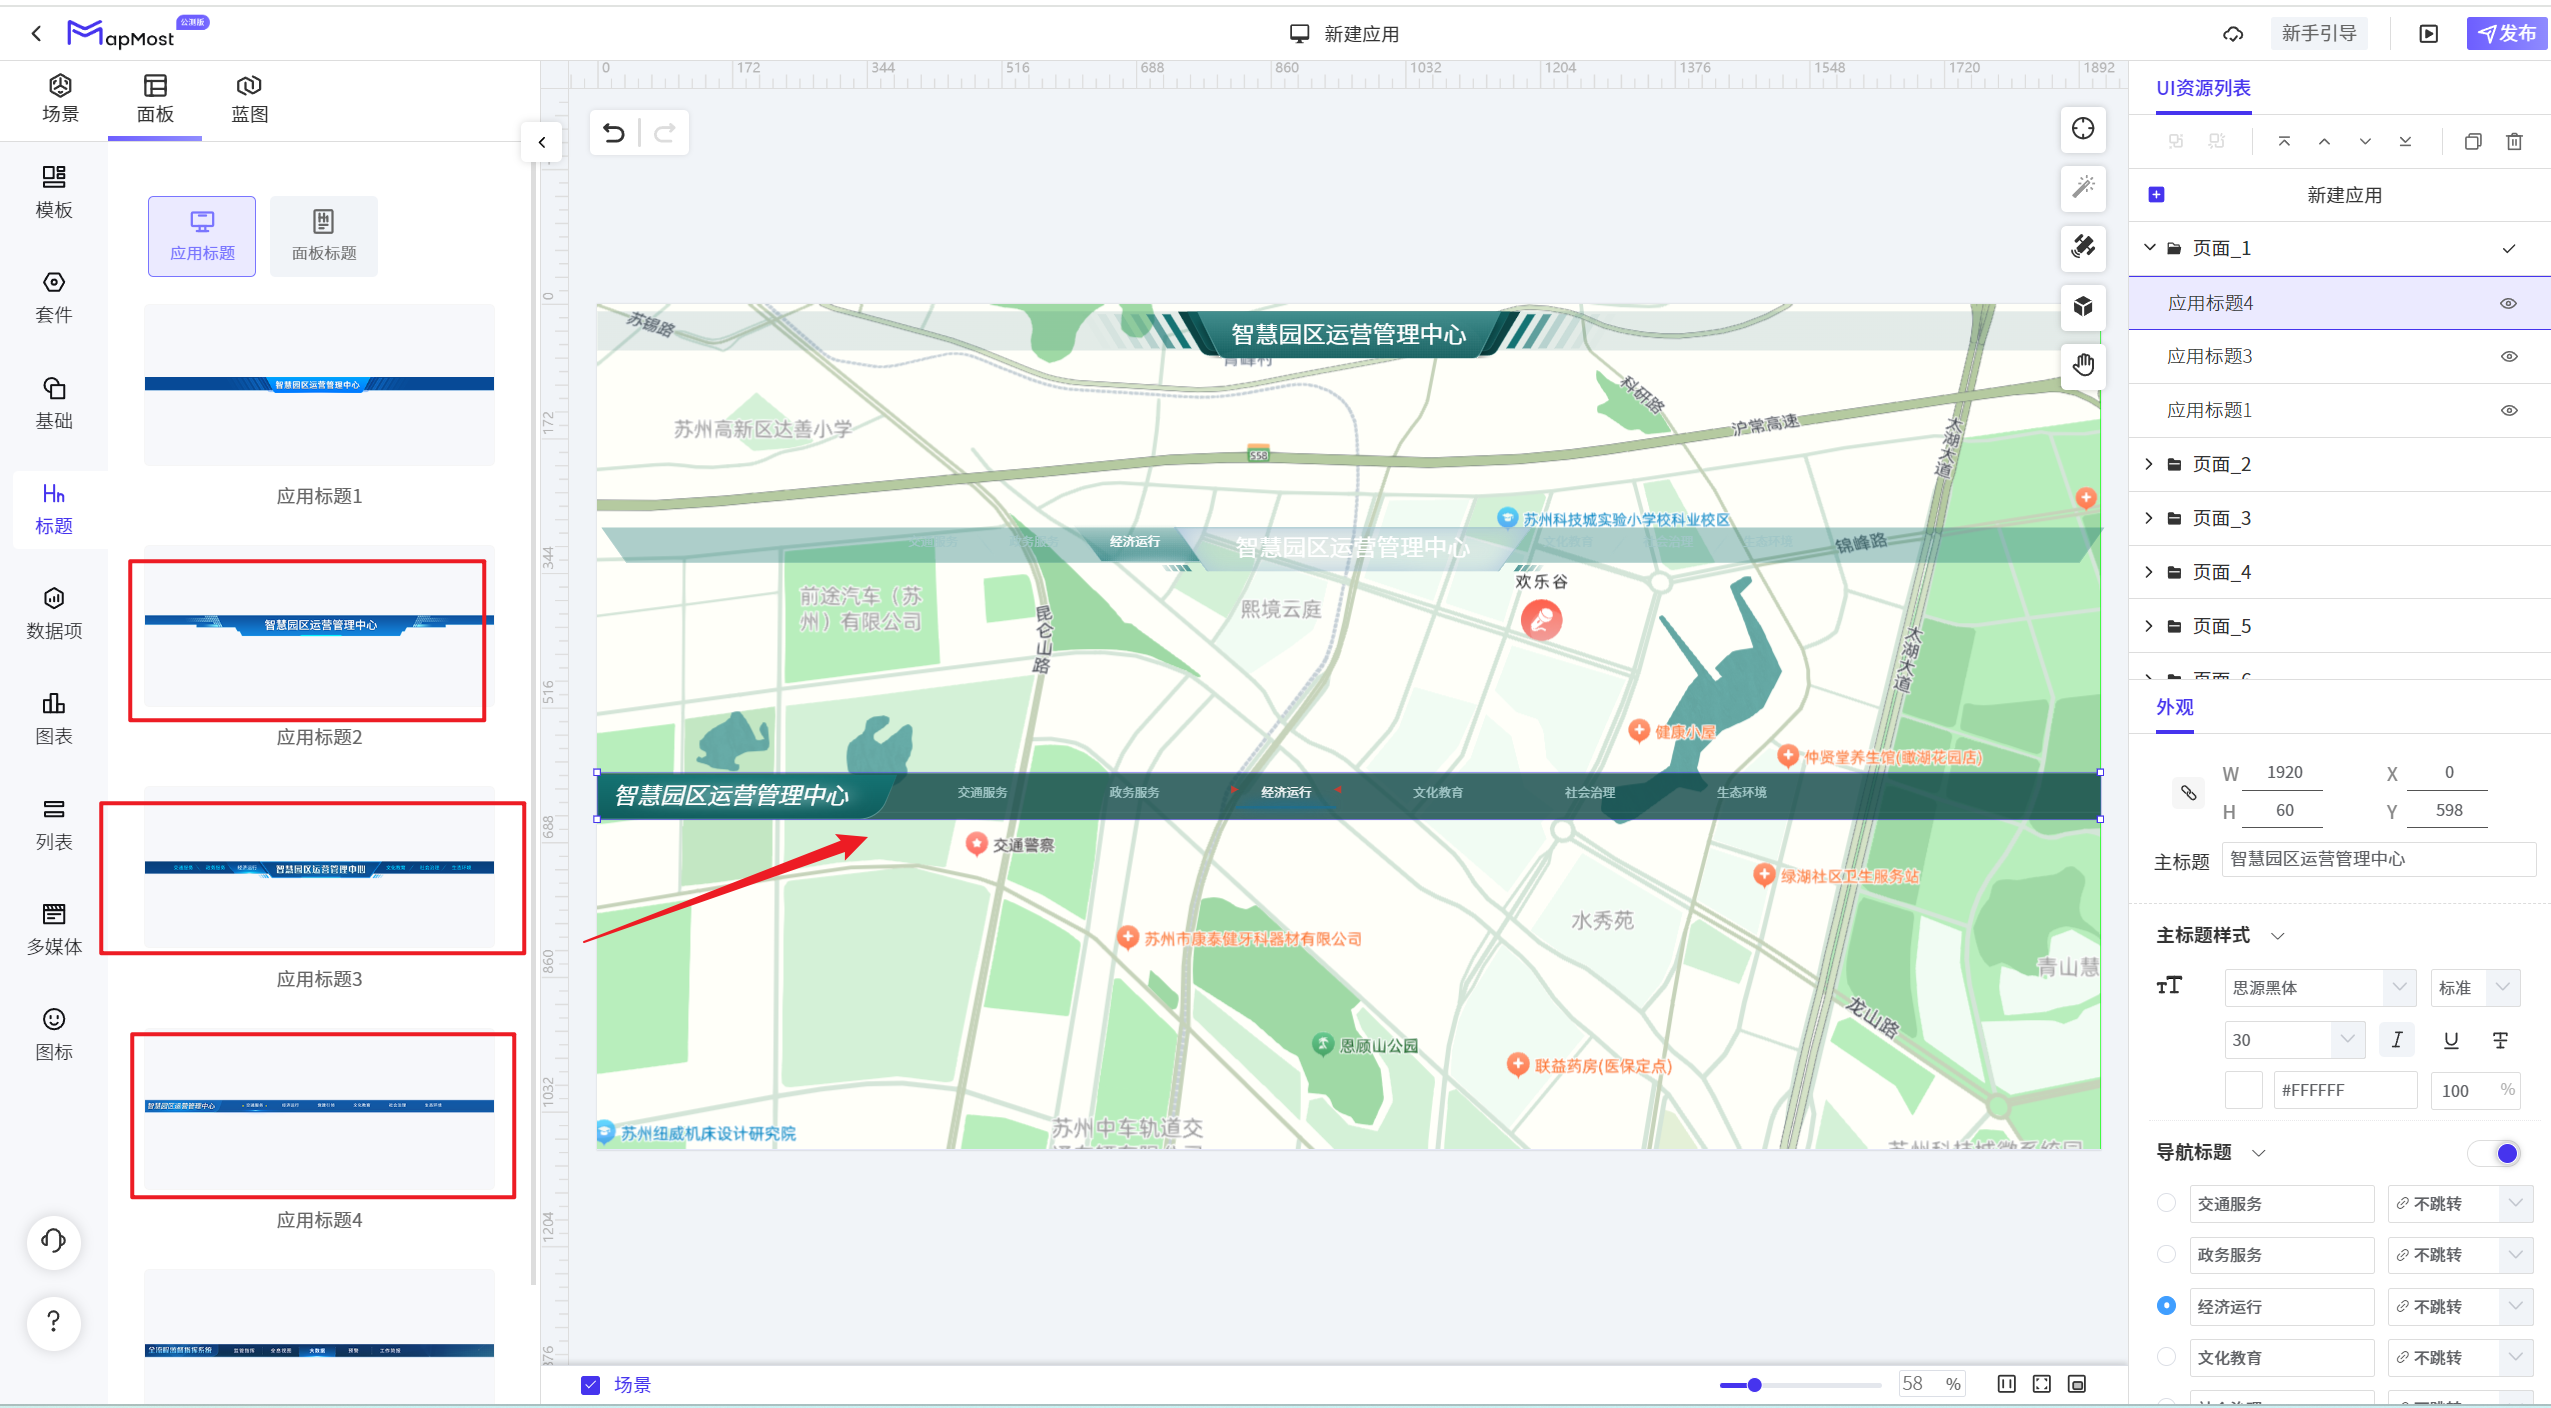Collapse the 页面_1 folder
Screen dimensions: 2551x1408
pos(2149,248)
